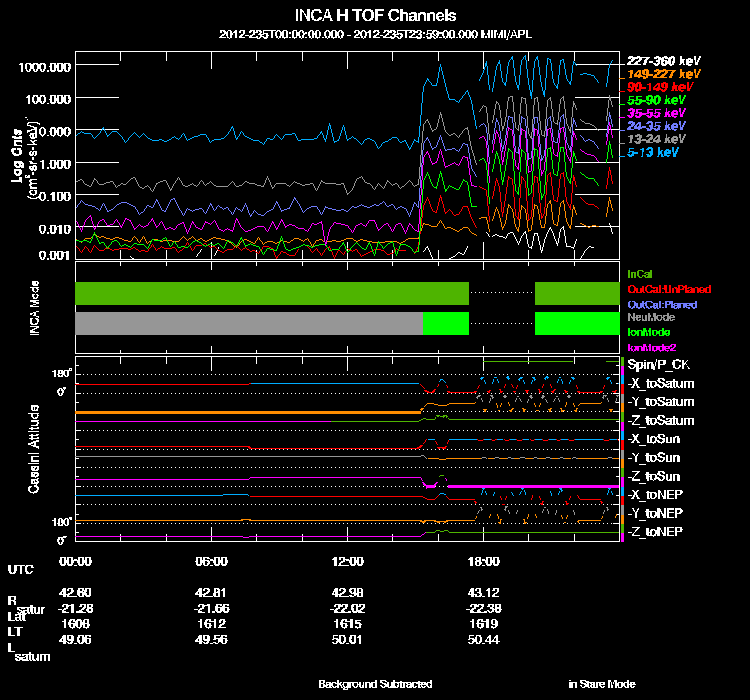Click the in Stare Mode footer text
This screenshot has height=700, width=750.
coord(602,684)
